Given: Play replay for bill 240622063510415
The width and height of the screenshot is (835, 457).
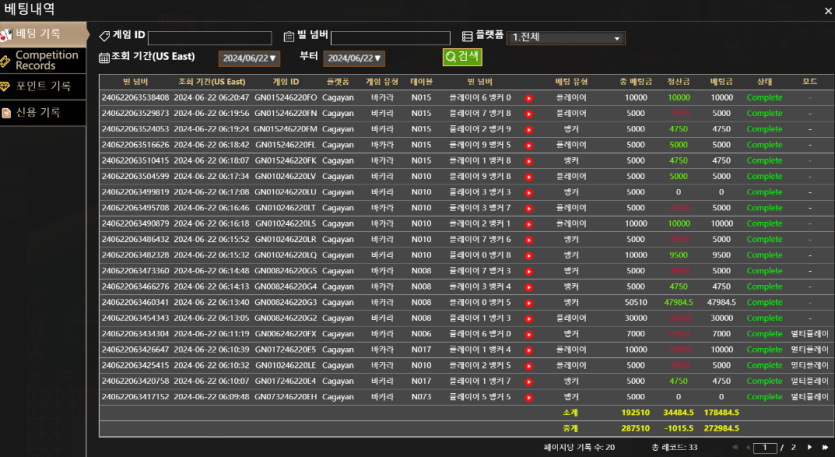Looking at the screenshot, I should [x=529, y=161].
